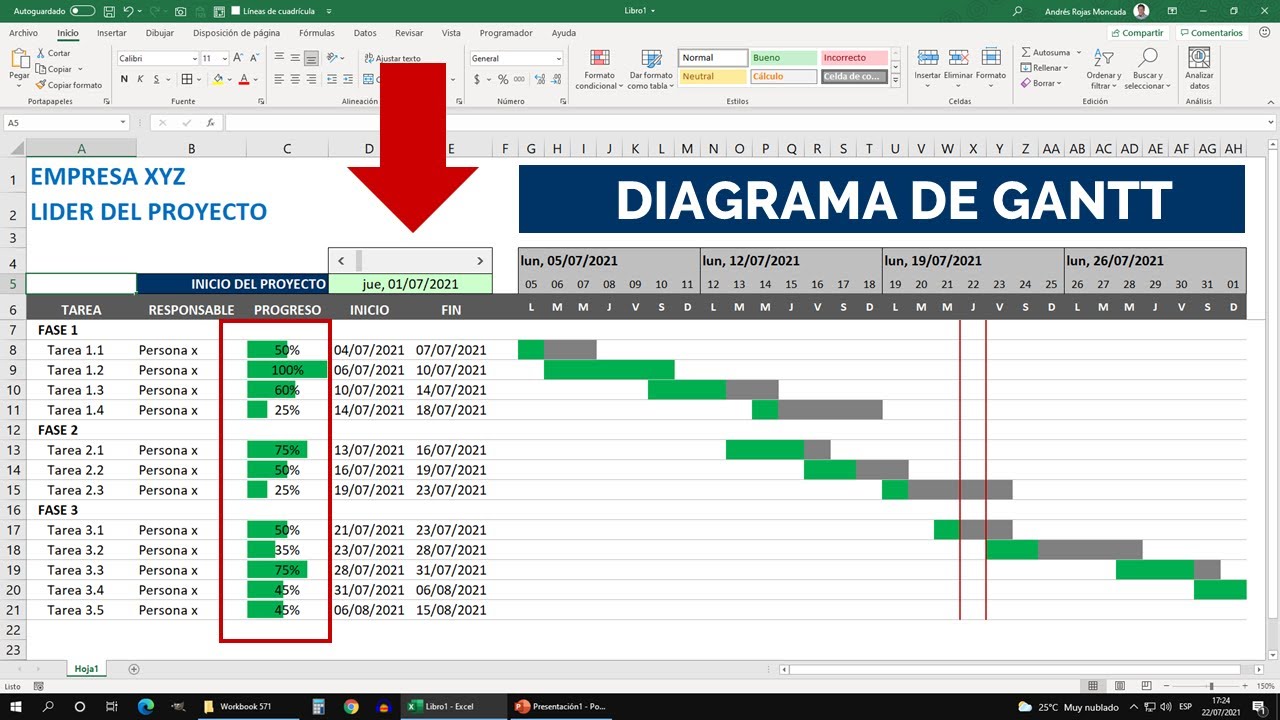Open Dar formato como tabla gallery
Screen dimensions: 1280x720
(x=651, y=69)
